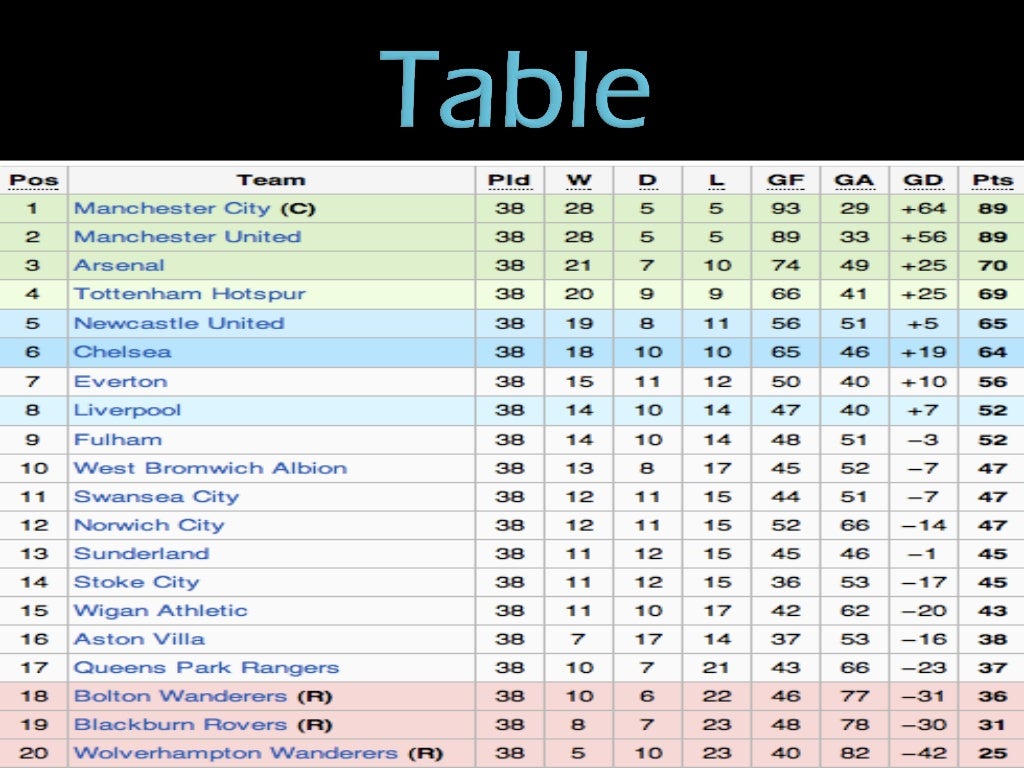Open the Bolton Wanderers link
The height and width of the screenshot is (768, 1024).
point(180,696)
